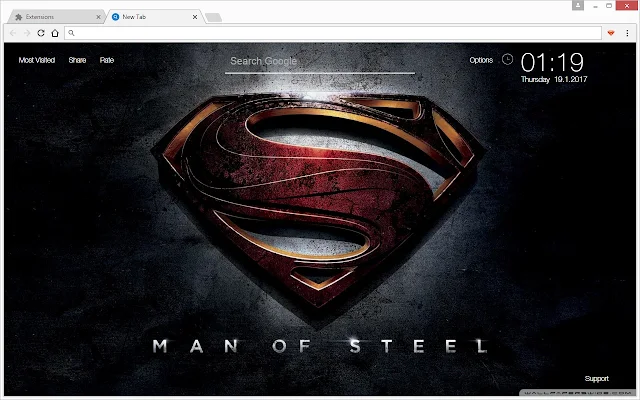Click the clock icon beside the time

click(x=507, y=60)
